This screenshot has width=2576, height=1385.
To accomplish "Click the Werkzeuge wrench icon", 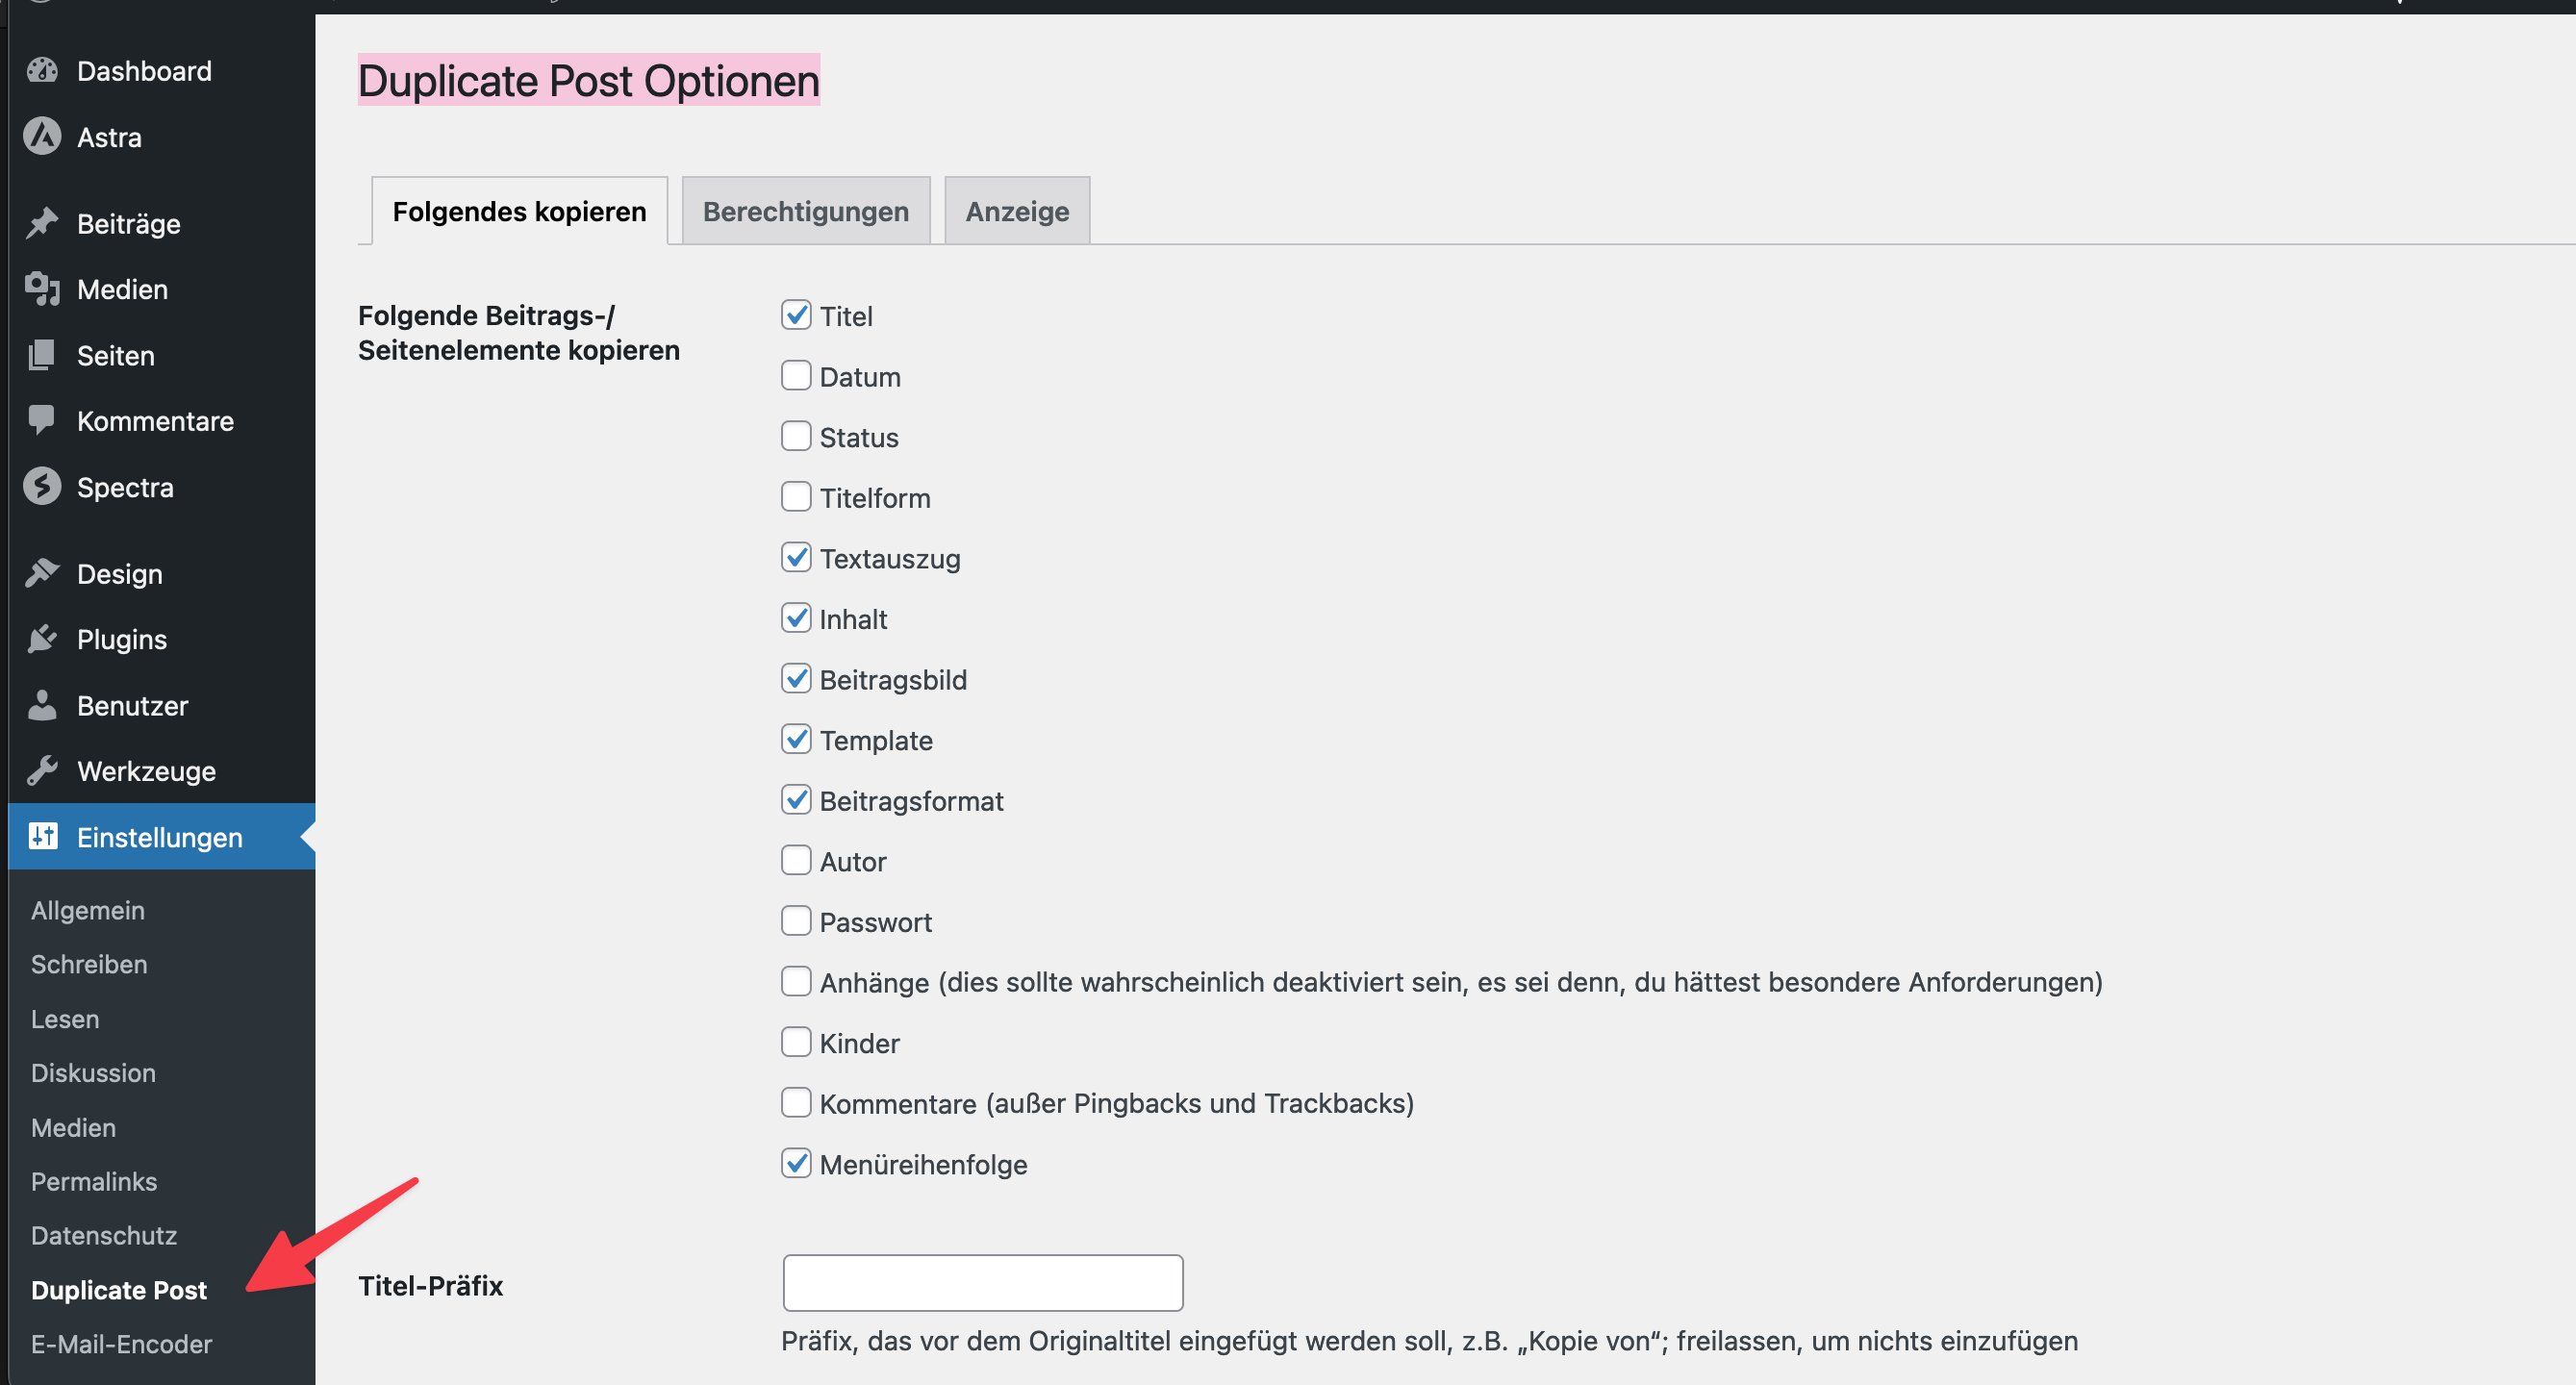I will click(x=42, y=771).
